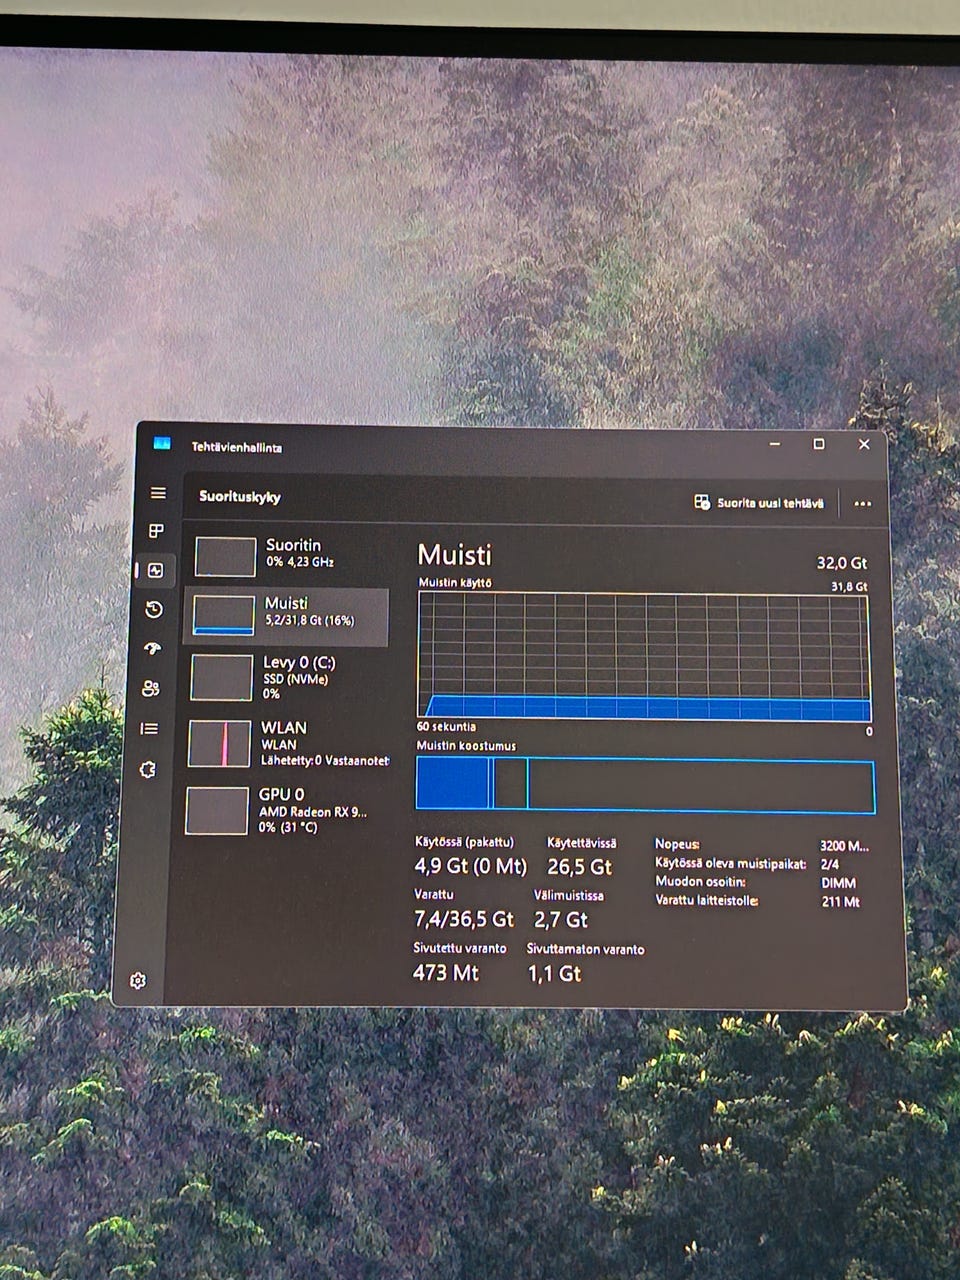The image size is (960, 1280).
Task: Select the Performance page icon
Action: point(155,570)
